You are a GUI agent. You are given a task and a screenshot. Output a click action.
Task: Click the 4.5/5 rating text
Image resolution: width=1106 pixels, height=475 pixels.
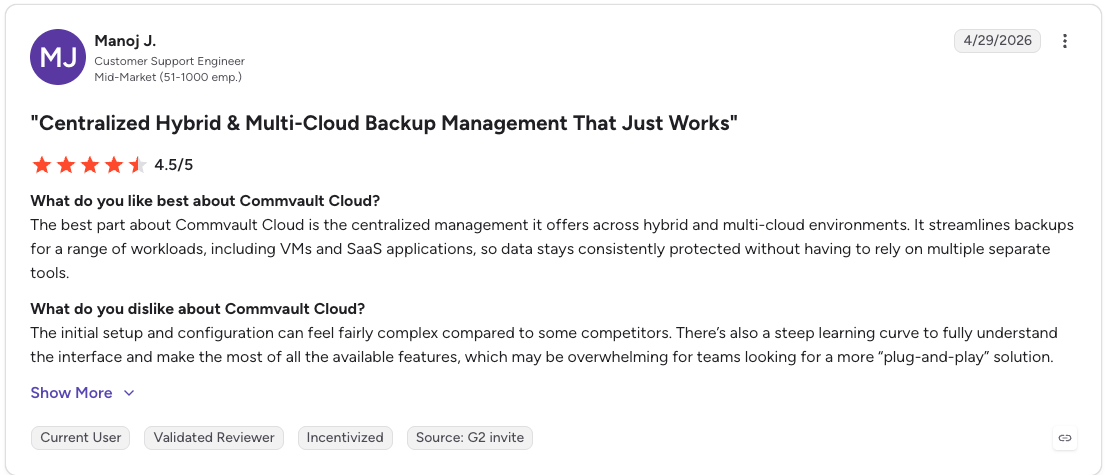pos(174,165)
